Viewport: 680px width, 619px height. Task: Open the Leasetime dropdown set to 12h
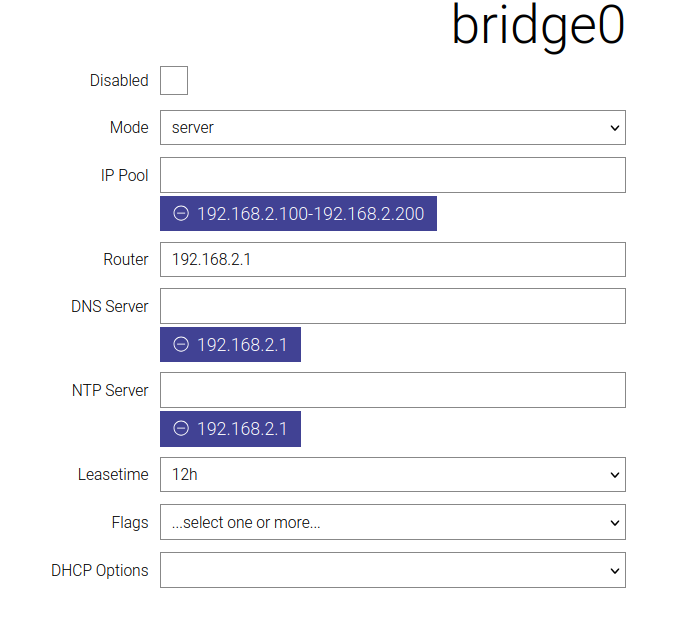click(x=393, y=475)
